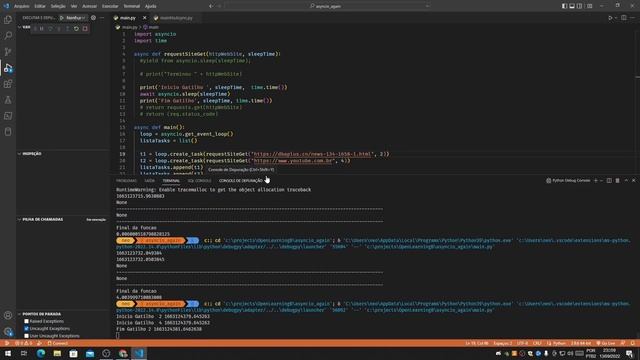Add a new terminal with the plus icon
640x360 pixels.
[596, 180]
